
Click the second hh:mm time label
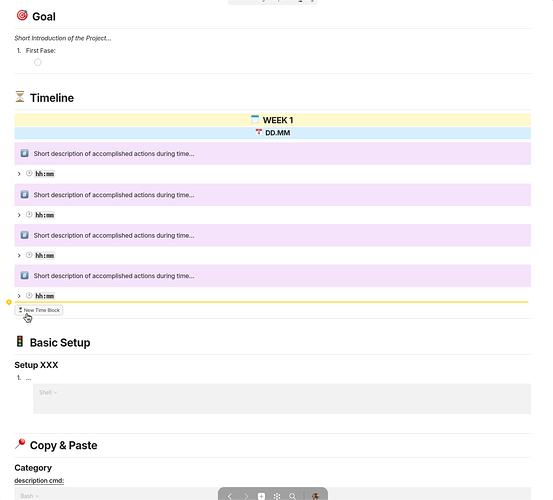tap(45, 215)
